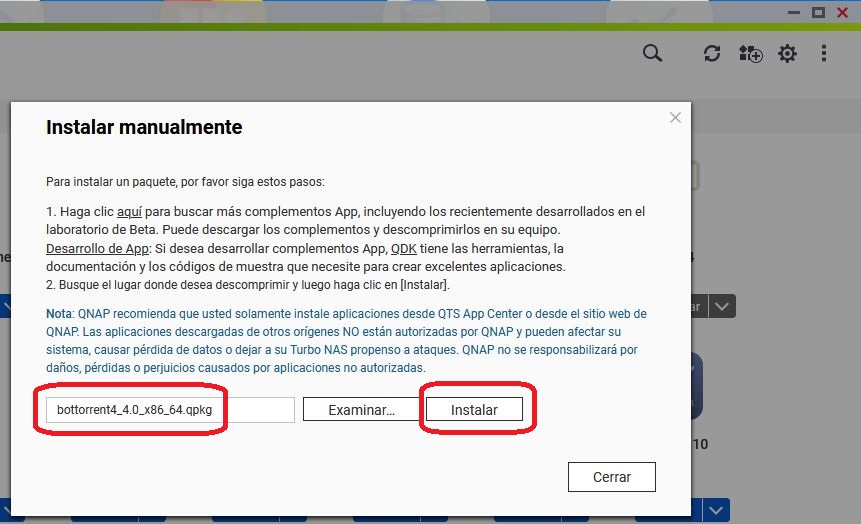Close the window with the red X
Viewport: 861px width, 524px height.
pos(843,12)
